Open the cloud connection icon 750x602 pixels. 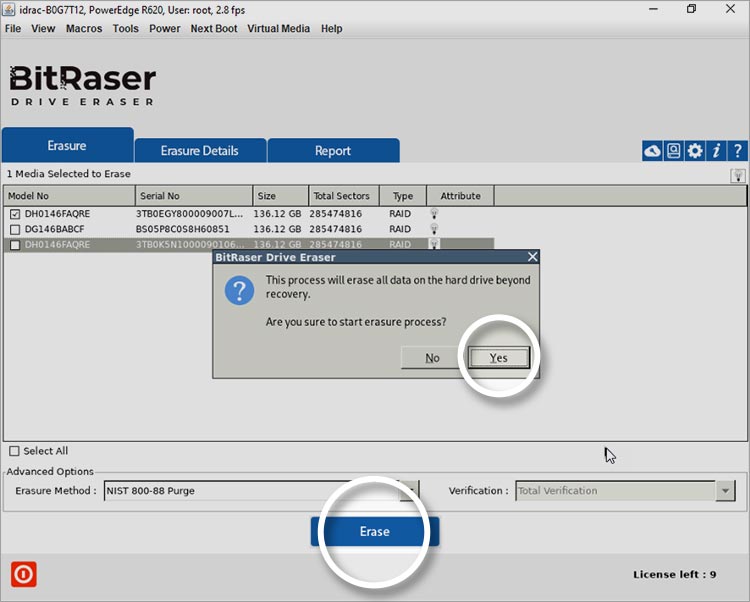pos(652,151)
